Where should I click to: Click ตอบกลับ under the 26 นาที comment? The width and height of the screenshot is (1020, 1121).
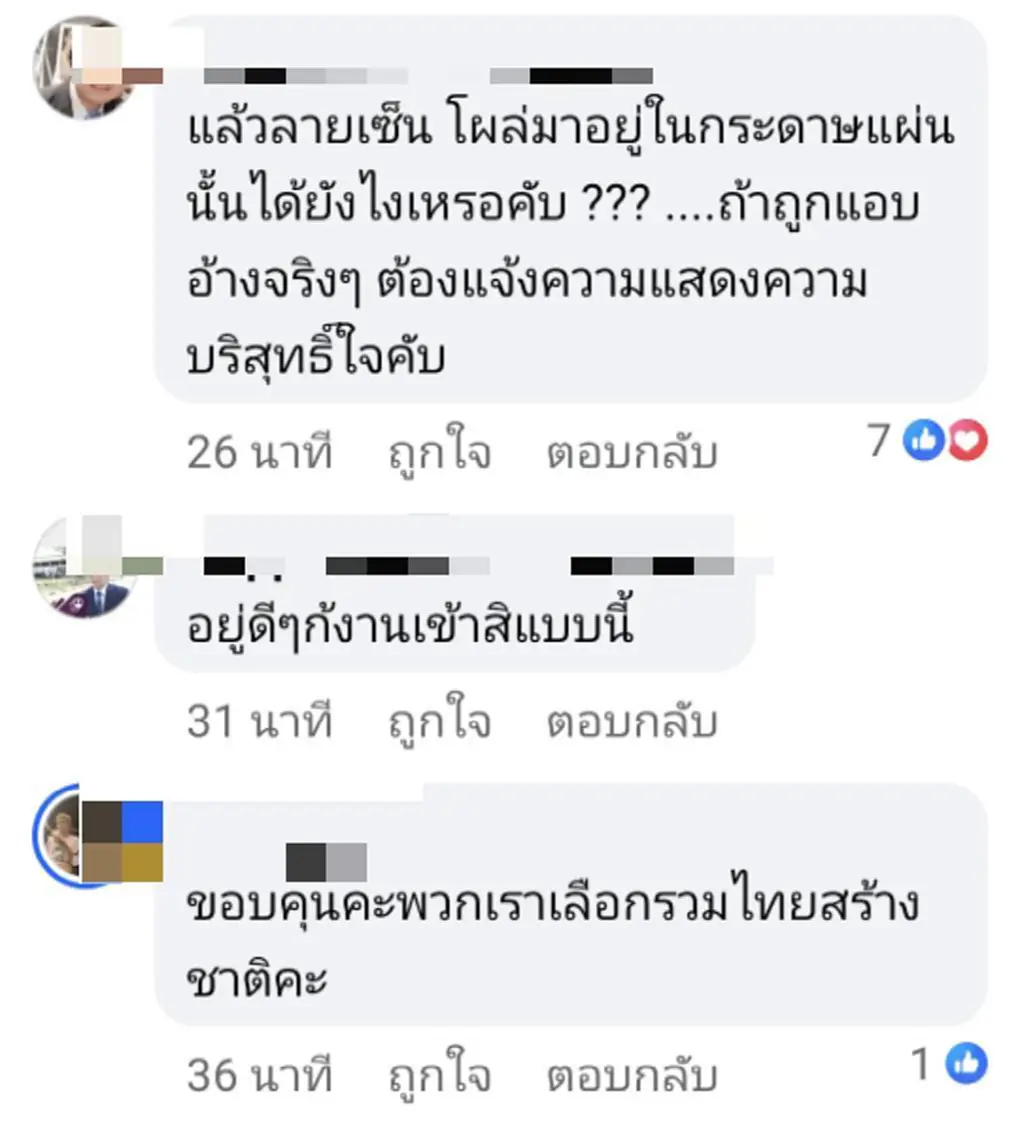point(632,453)
